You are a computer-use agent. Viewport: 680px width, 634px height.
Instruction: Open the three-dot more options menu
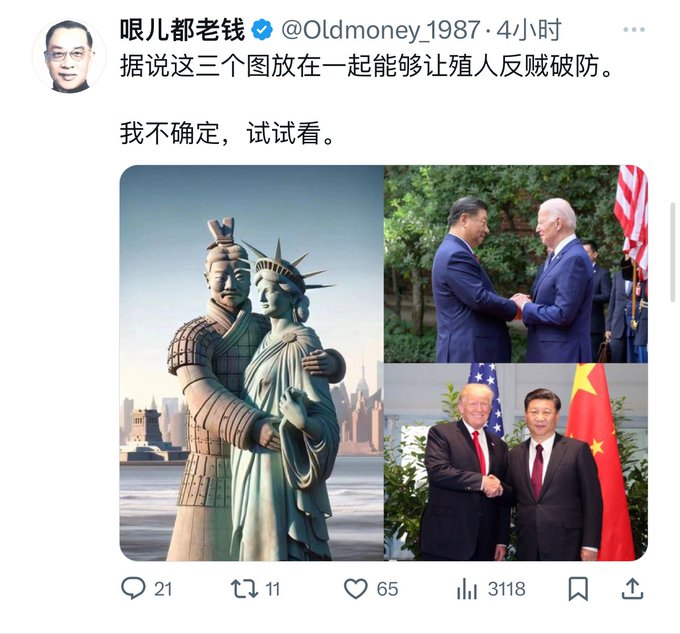pyautogui.click(x=634, y=29)
